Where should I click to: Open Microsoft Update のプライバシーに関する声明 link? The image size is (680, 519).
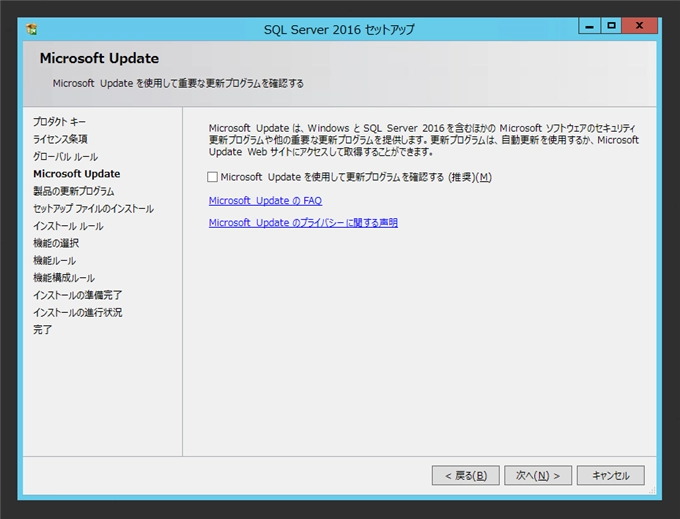(x=303, y=223)
